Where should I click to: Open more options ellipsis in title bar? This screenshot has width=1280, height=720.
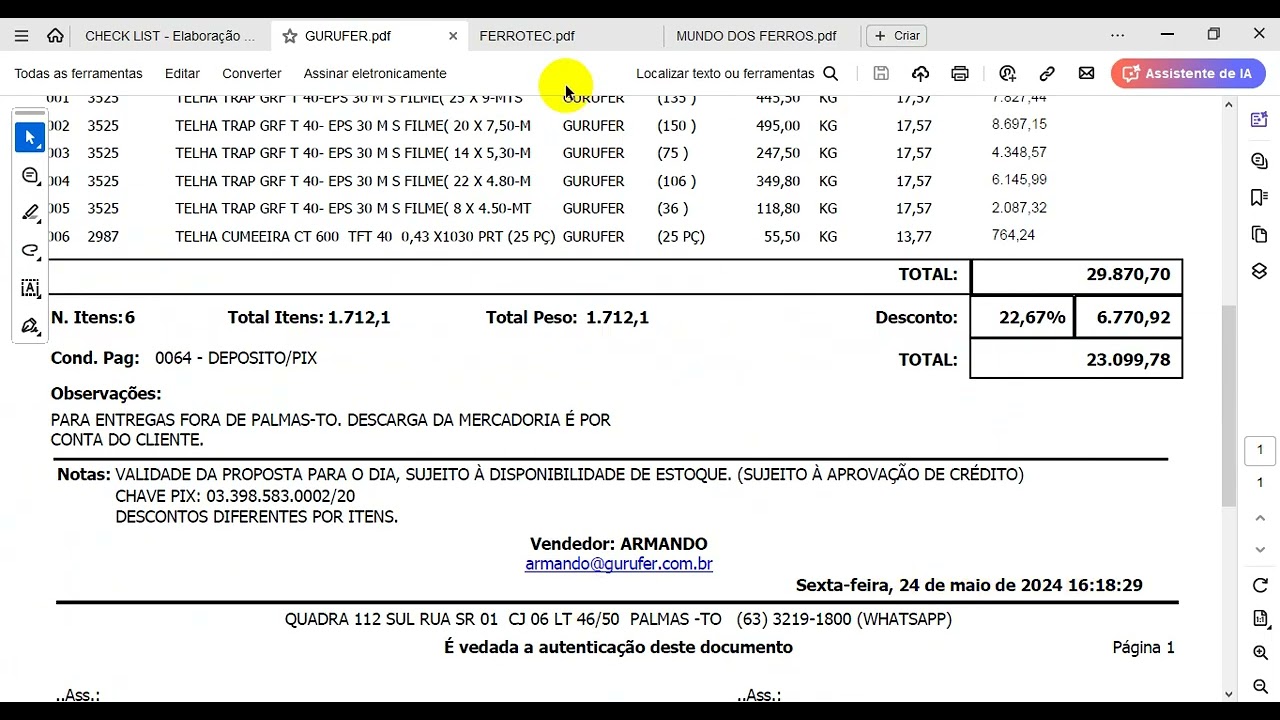point(1118,35)
